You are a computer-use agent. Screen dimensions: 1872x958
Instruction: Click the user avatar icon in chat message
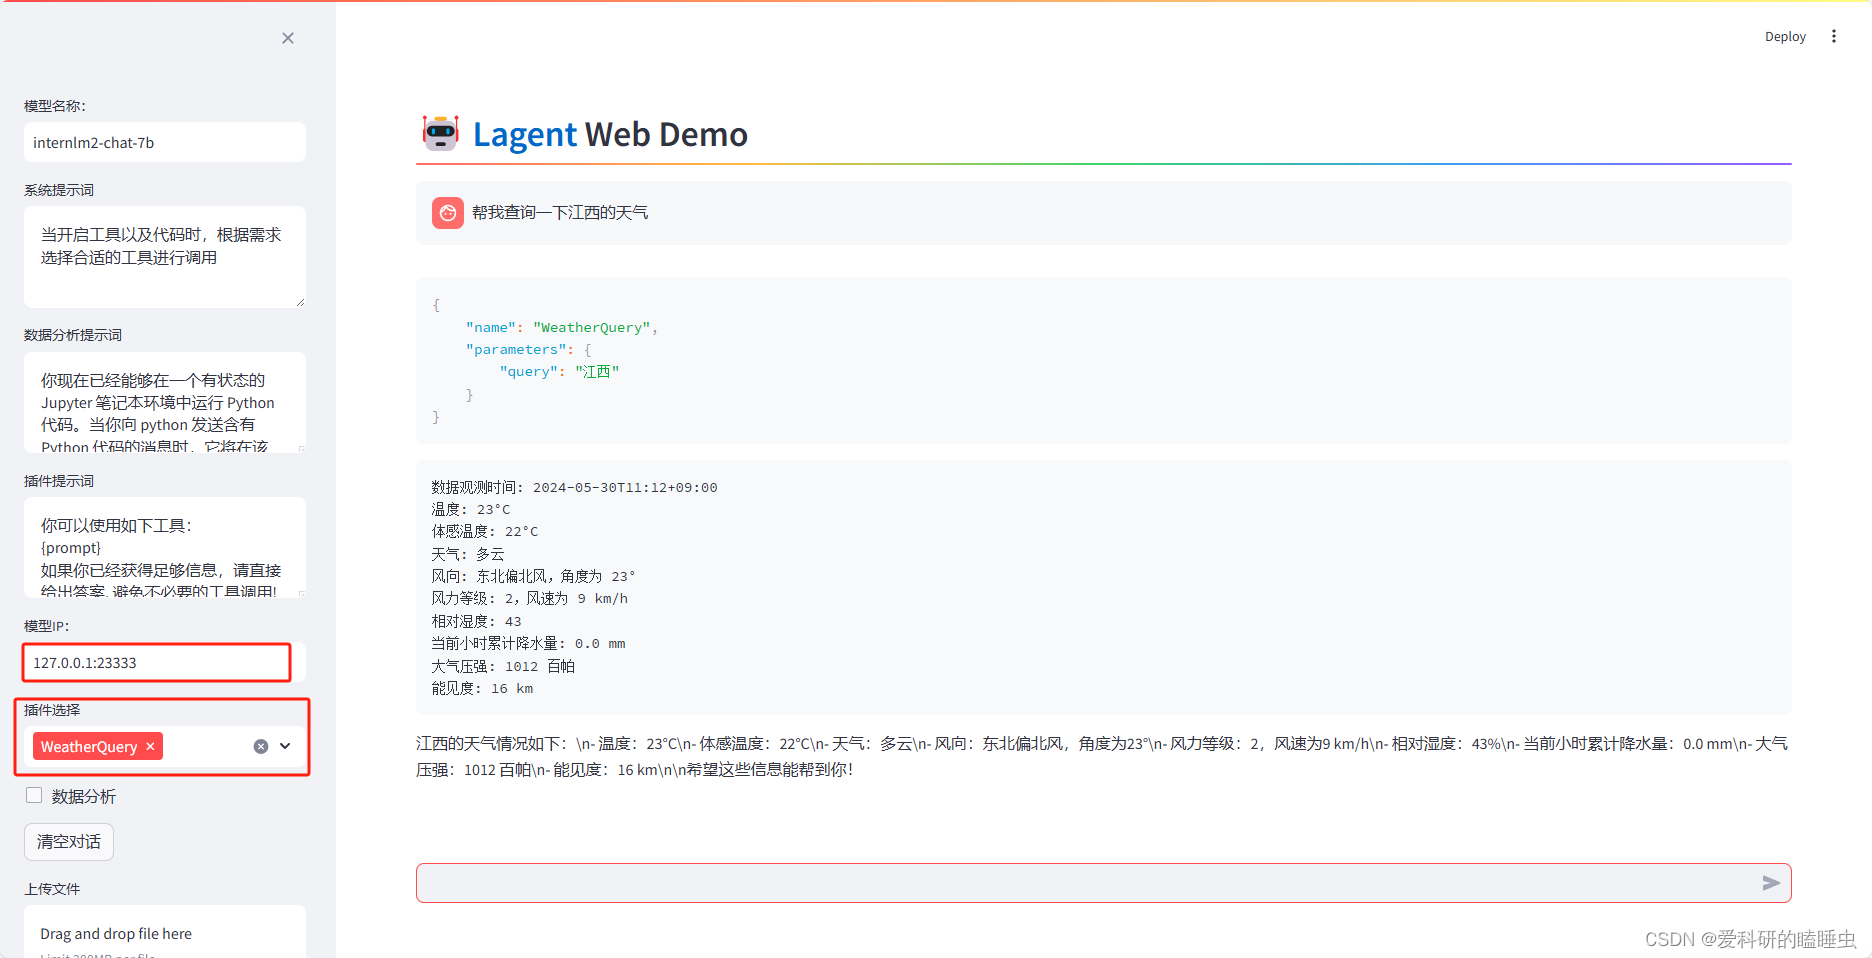click(448, 213)
